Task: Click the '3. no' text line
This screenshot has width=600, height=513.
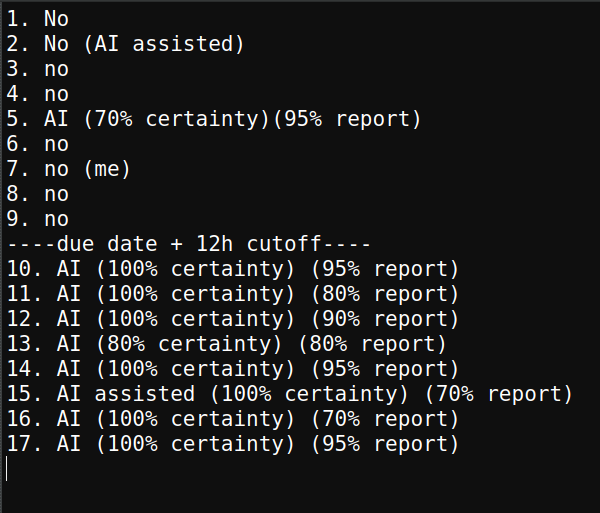Action: point(38,69)
